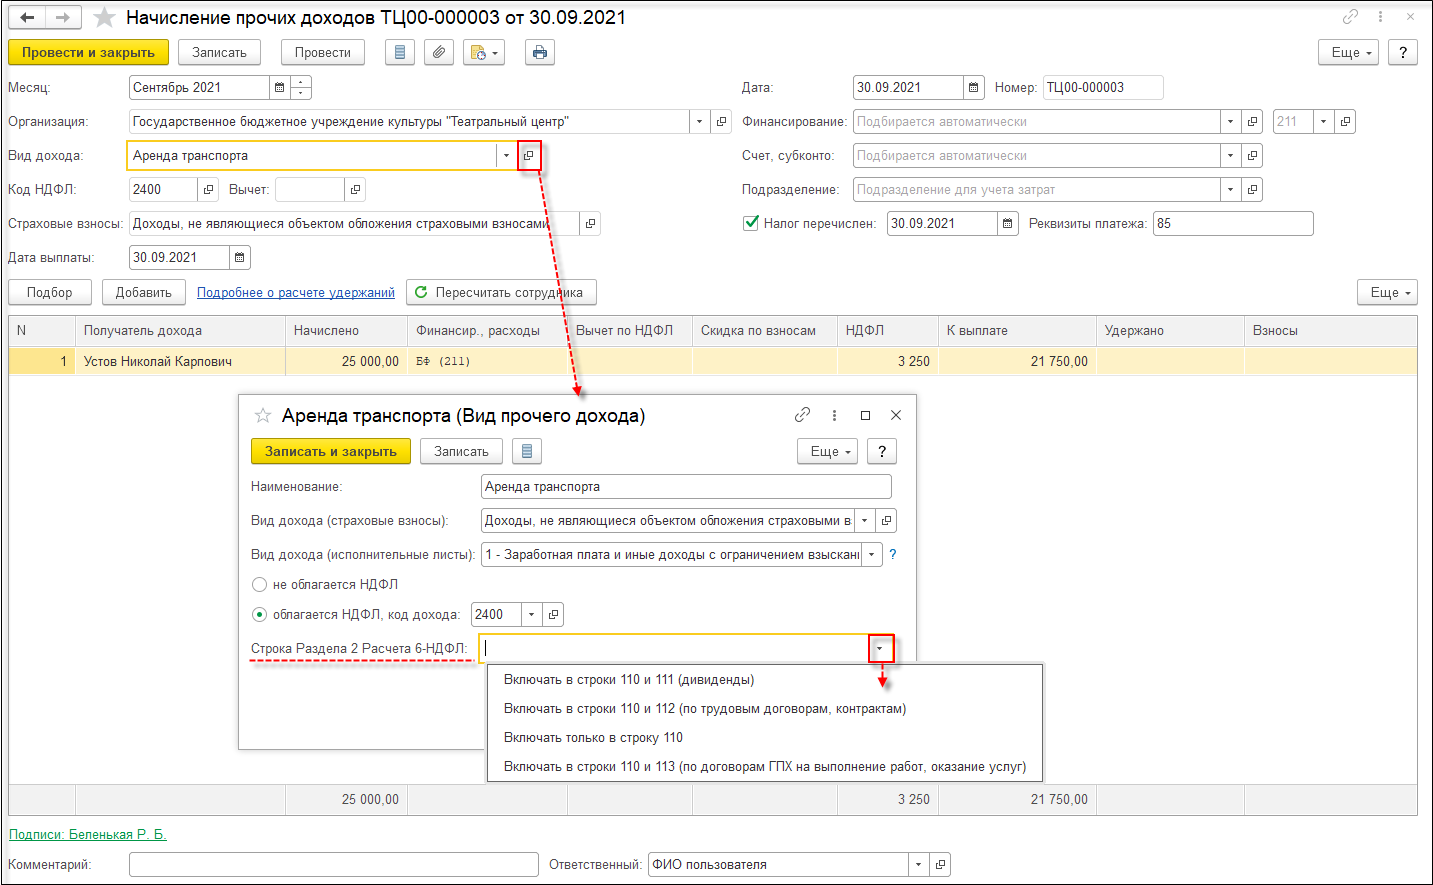Expand Вид дохода dropdown in main form
1433x885 pixels.
[x=506, y=156]
